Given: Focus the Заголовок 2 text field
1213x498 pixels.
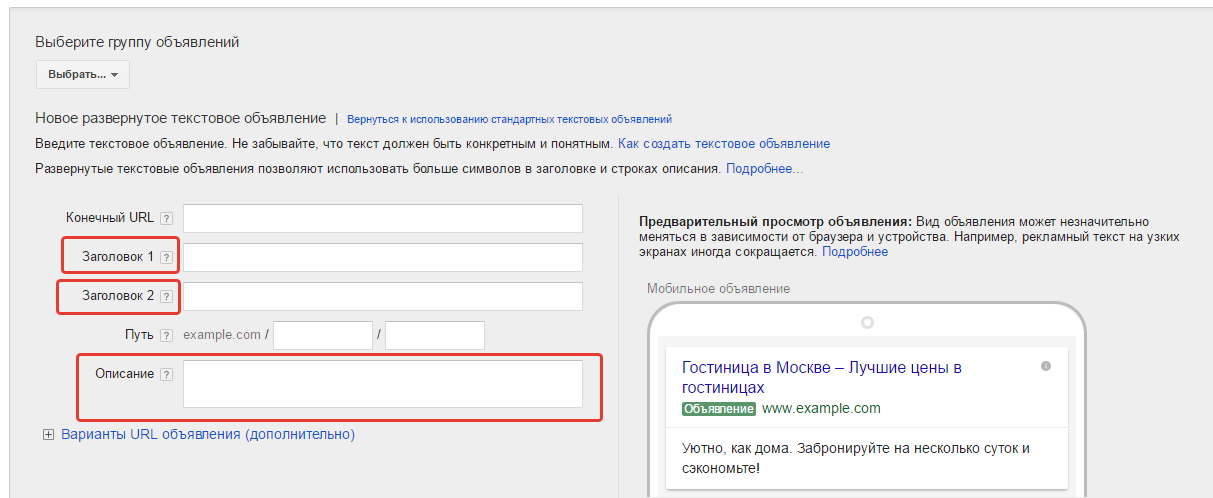Looking at the screenshot, I should [x=382, y=296].
